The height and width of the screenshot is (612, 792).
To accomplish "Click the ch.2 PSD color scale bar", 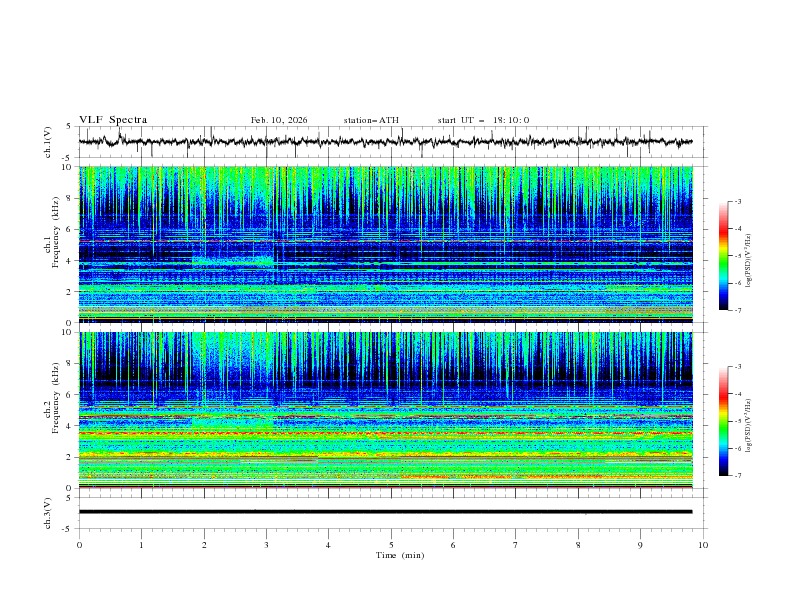I will pos(723,421).
